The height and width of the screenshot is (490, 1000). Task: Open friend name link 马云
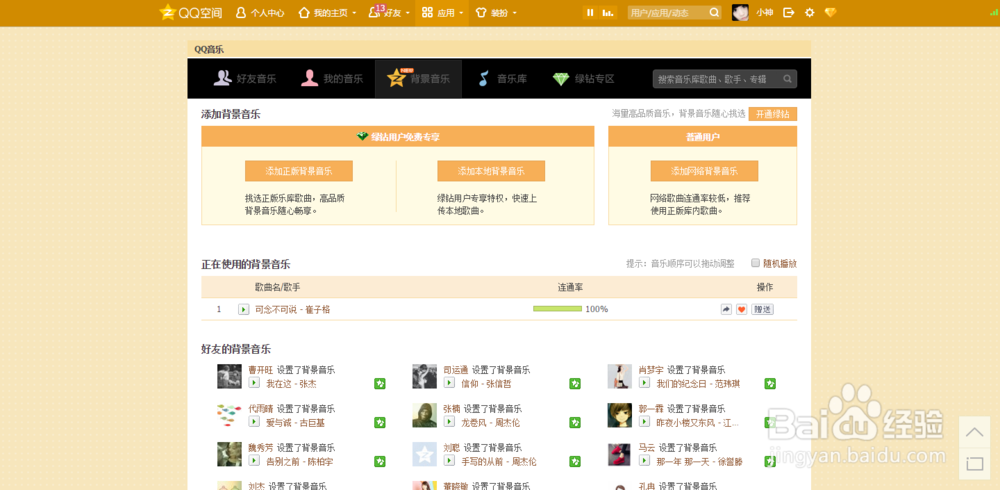pyautogui.click(x=647, y=448)
